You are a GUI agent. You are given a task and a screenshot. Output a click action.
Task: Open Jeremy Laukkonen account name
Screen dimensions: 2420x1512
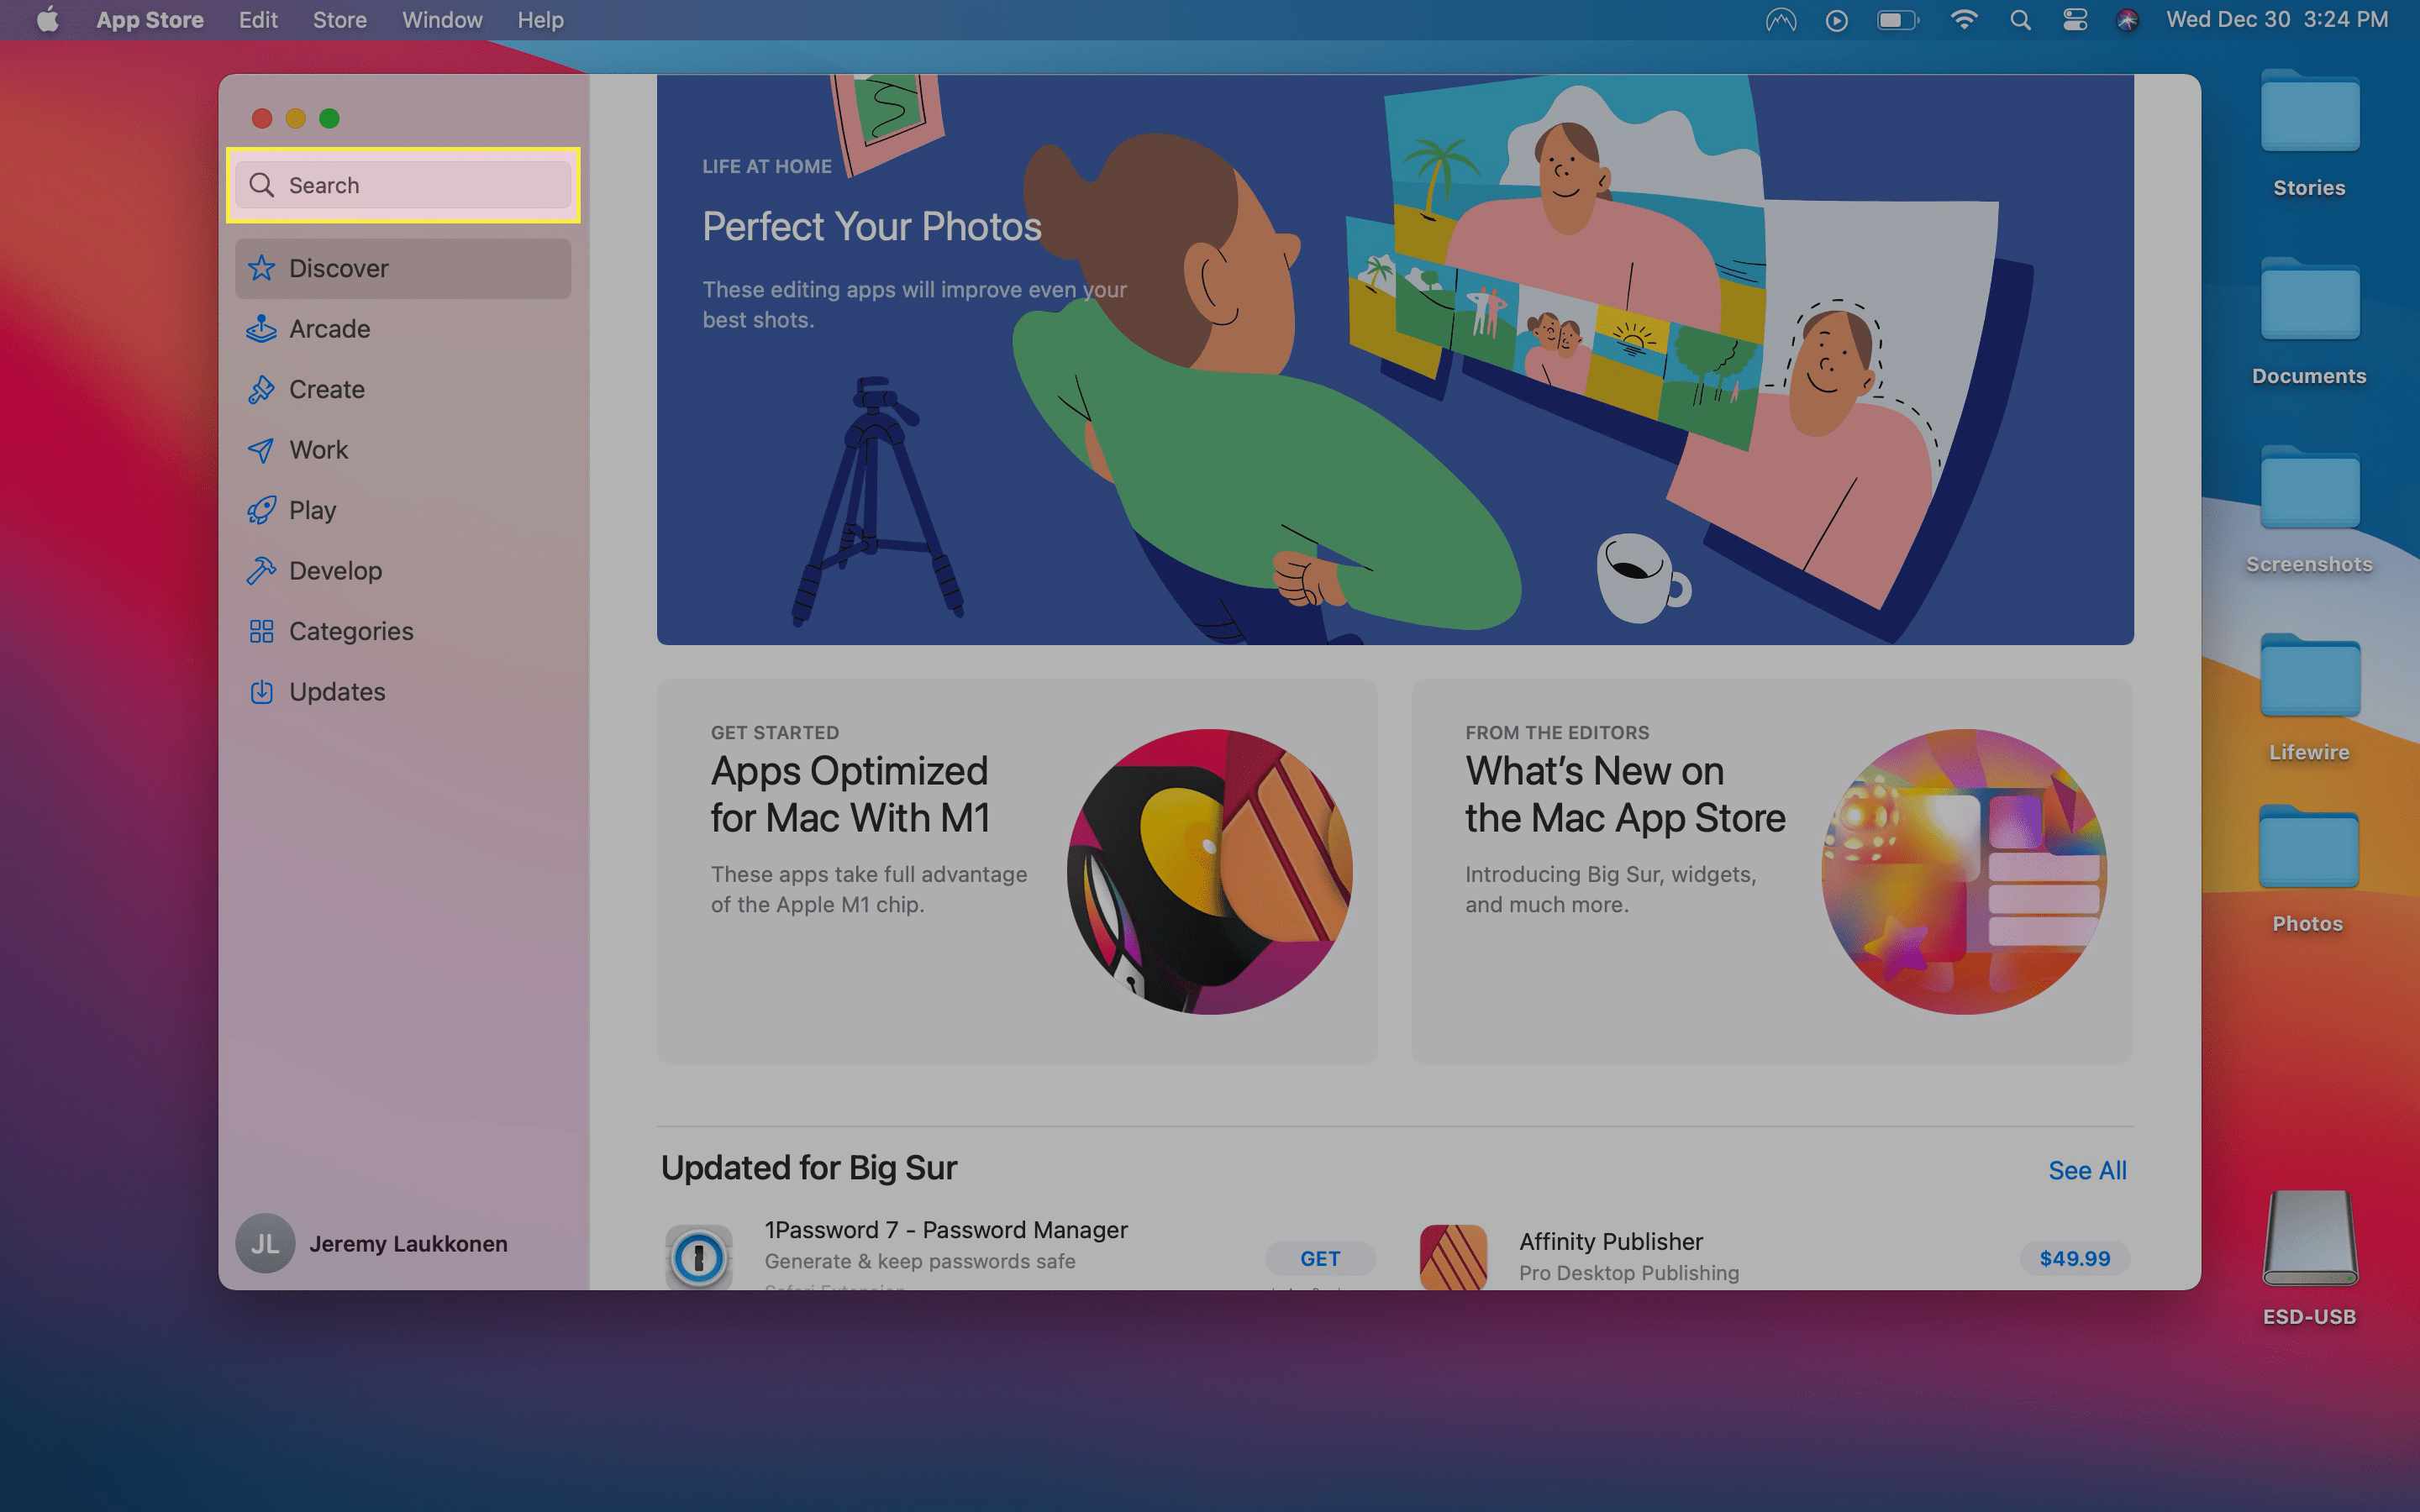[x=408, y=1243]
